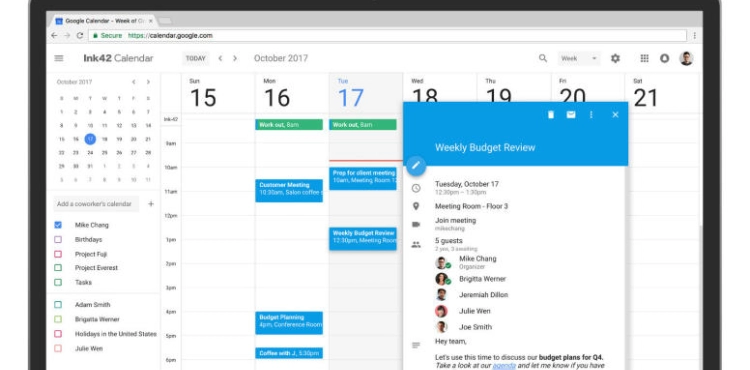This screenshot has height=370, width=750.
Task: Click the search magnifier icon
Action: [543, 58]
